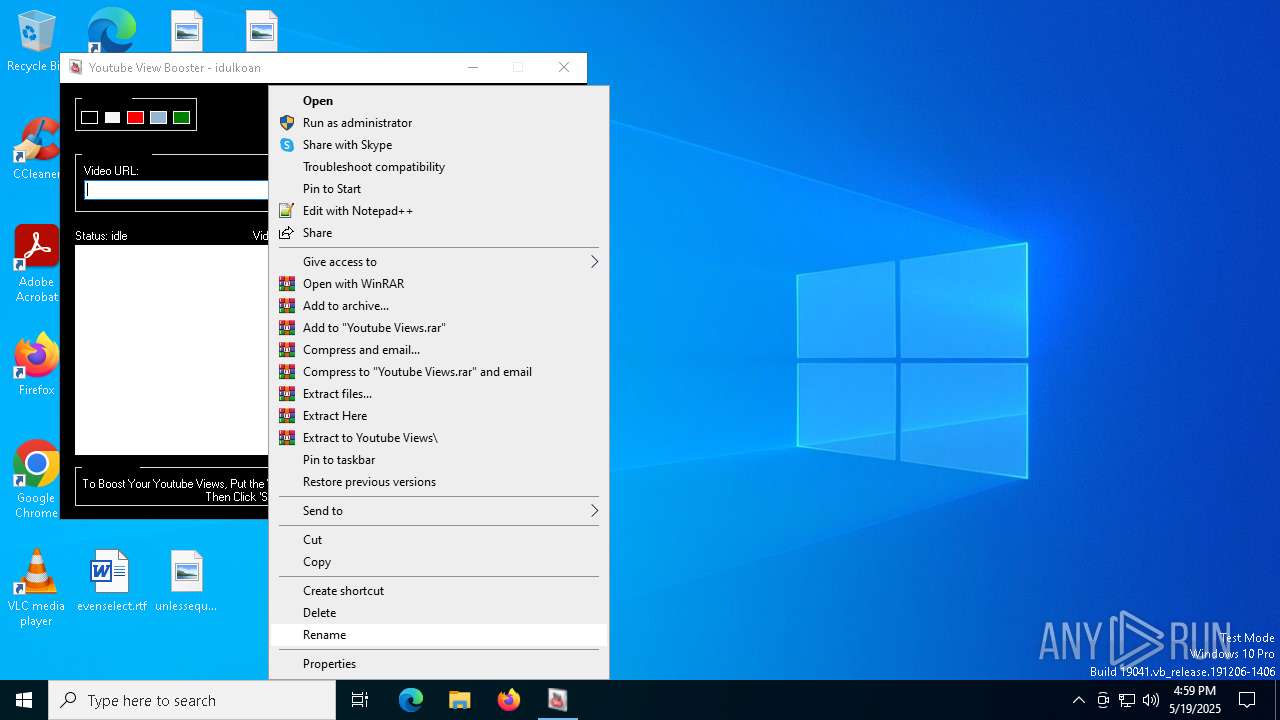Choose Delete in the context menu
This screenshot has width=1280, height=720.
point(439,613)
